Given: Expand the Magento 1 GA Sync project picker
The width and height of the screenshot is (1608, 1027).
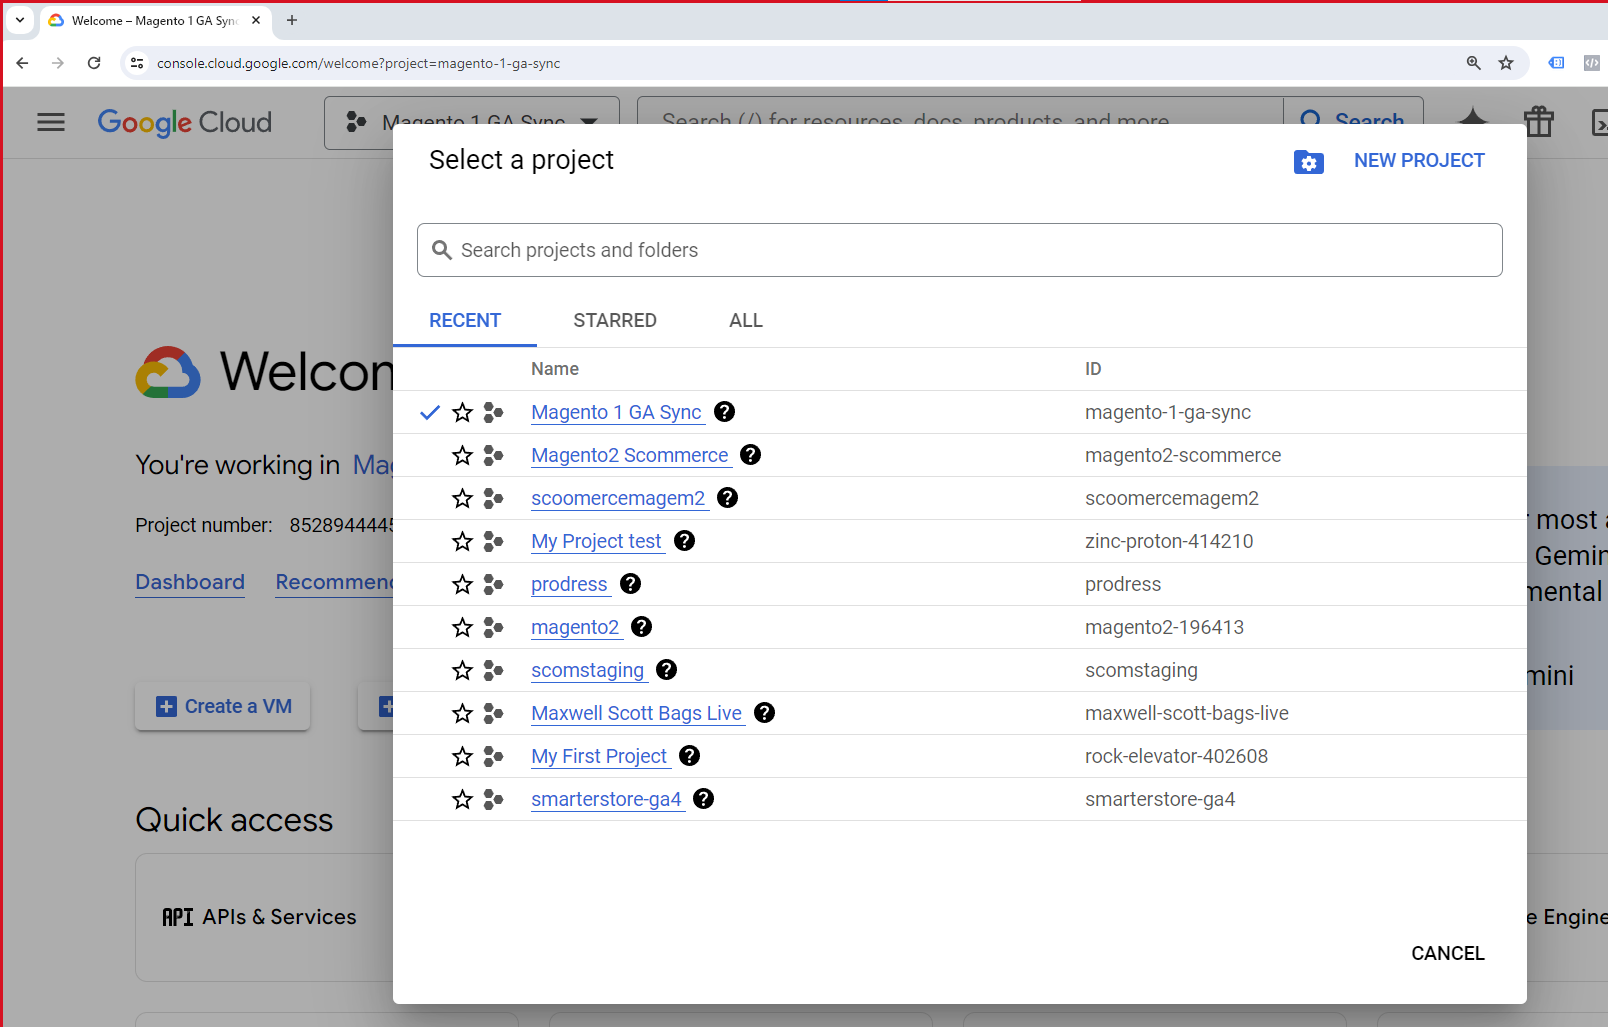Looking at the screenshot, I should [472, 122].
